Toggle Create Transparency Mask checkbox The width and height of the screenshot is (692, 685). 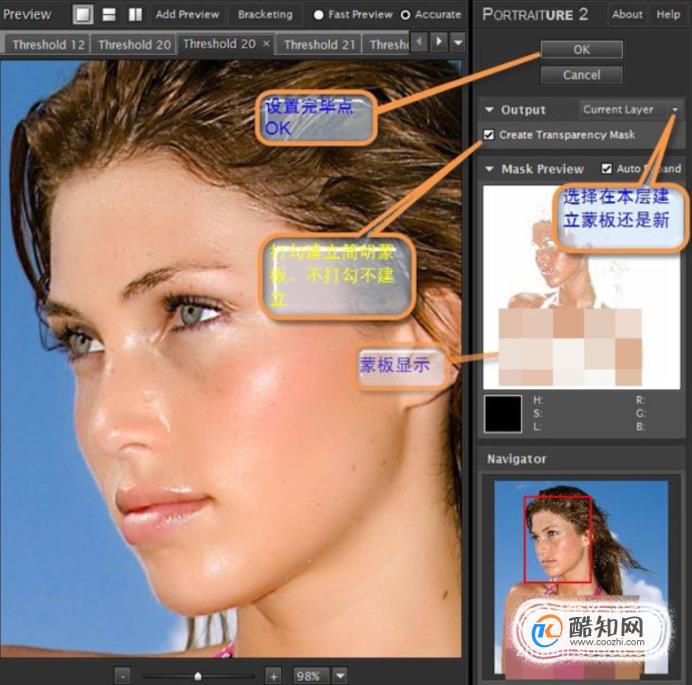[489, 135]
